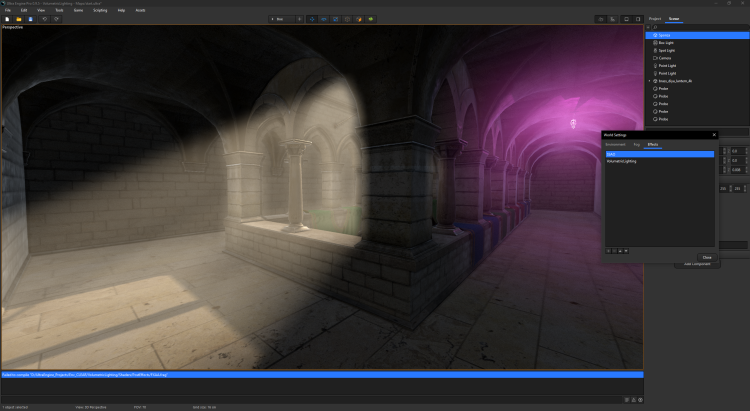Image resolution: width=750 pixels, height=411 pixels.
Task: Click the scene search field
Action: [698, 27]
